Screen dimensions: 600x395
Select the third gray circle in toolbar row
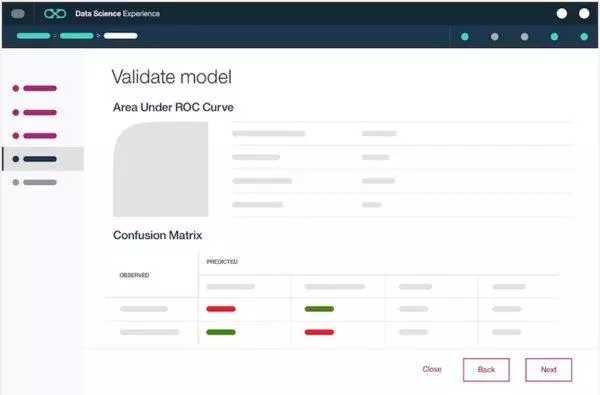[525, 37]
